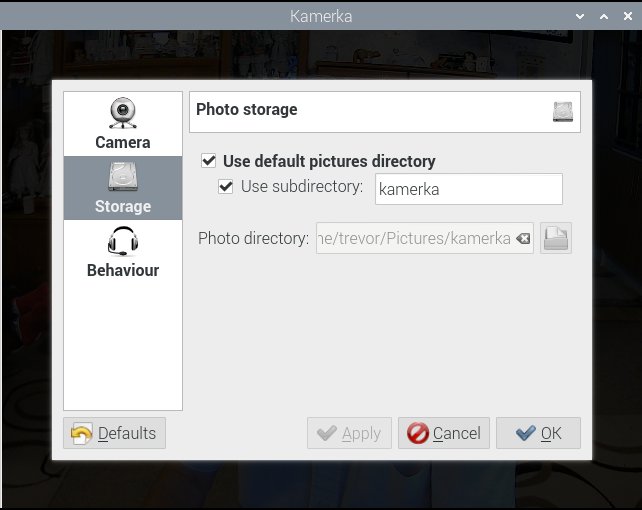Cancel the configuration dialog

pos(444,433)
